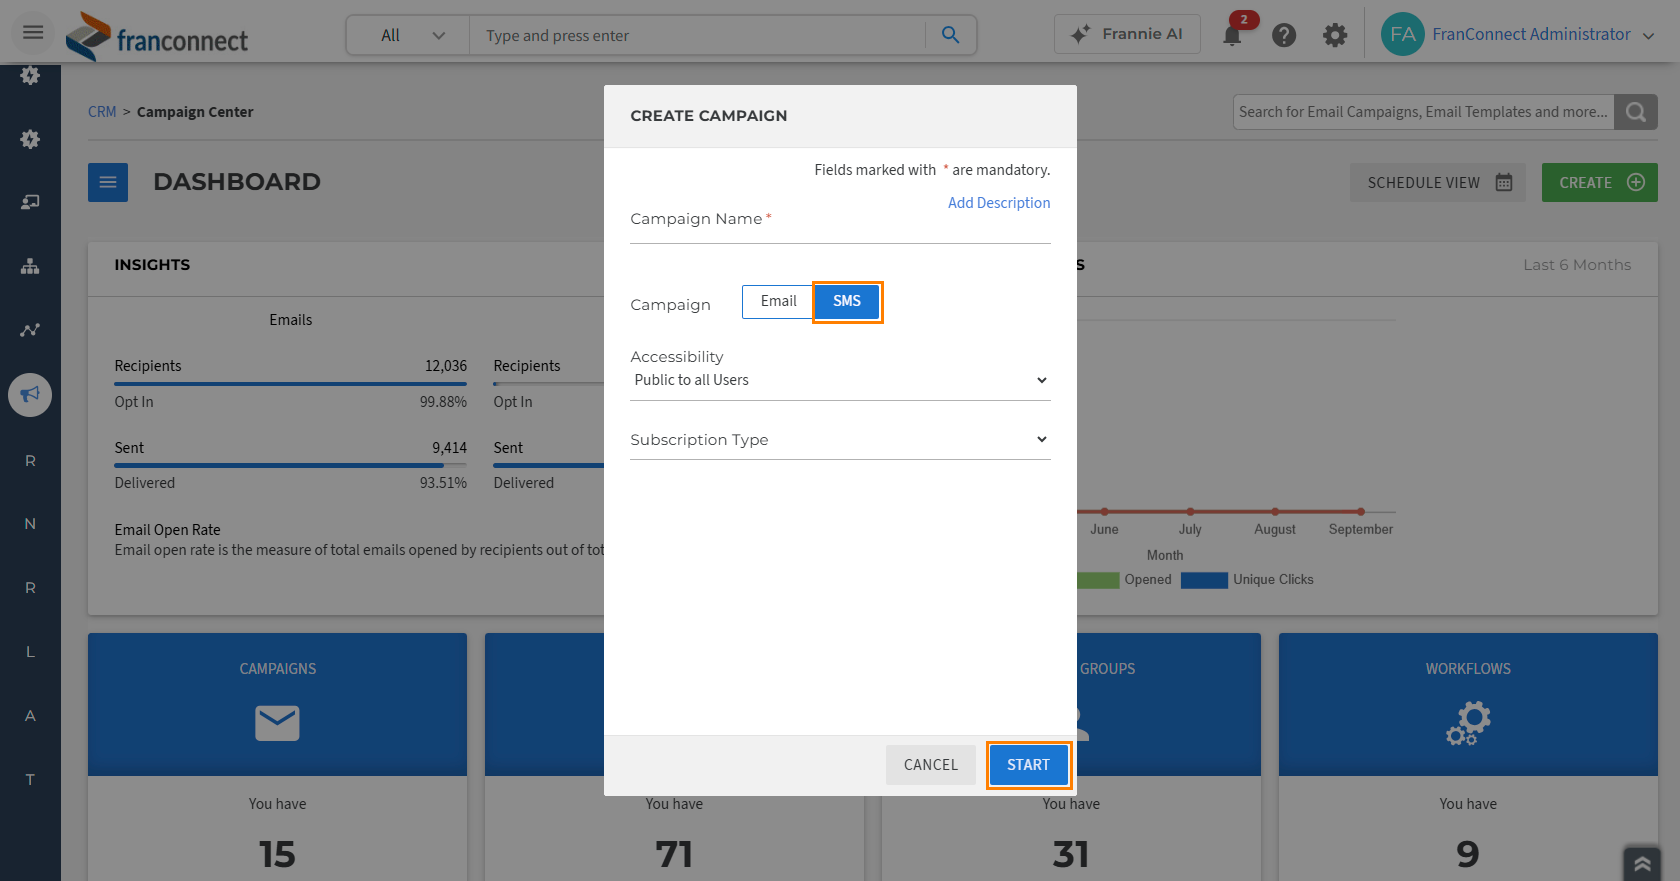
Task: Click CANCEL in the Create Campaign dialog
Action: point(931,765)
